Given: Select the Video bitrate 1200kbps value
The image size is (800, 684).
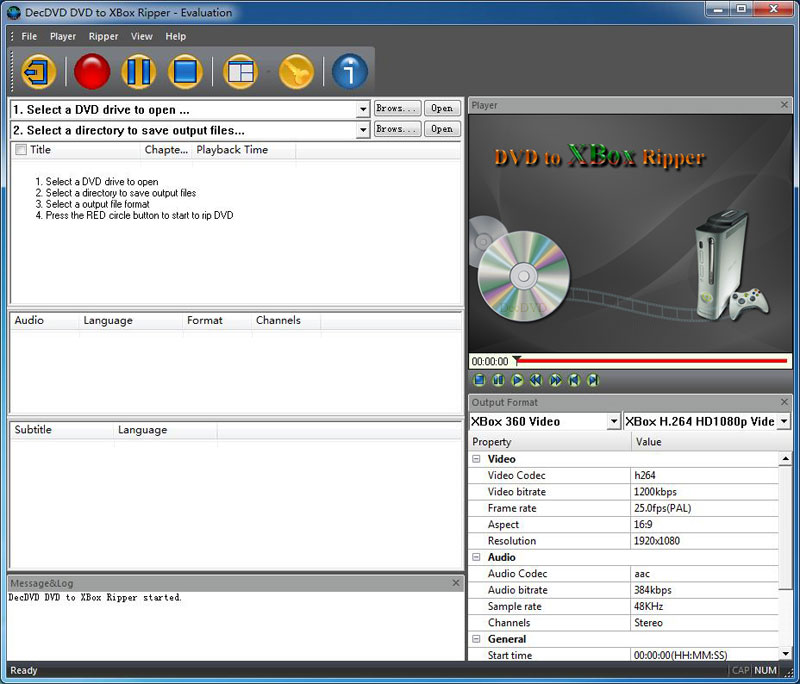Looking at the screenshot, I should tap(704, 492).
